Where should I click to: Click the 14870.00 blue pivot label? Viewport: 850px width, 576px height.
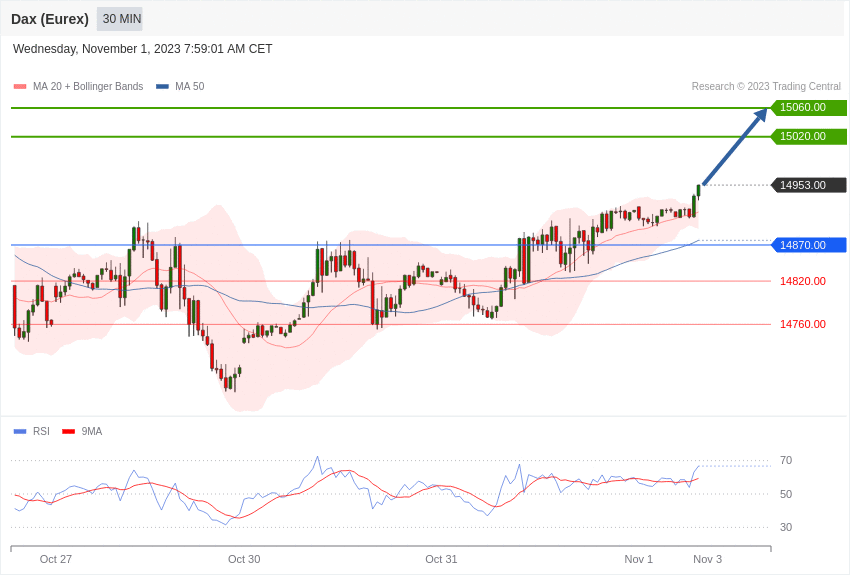tap(808, 245)
